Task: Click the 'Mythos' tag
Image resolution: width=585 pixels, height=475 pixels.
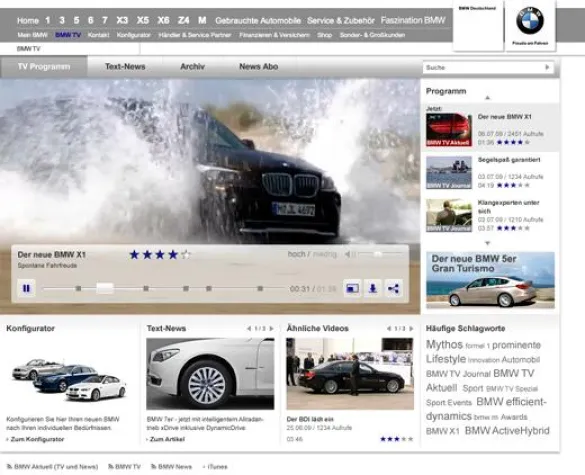Action: pyautogui.click(x=444, y=344)
